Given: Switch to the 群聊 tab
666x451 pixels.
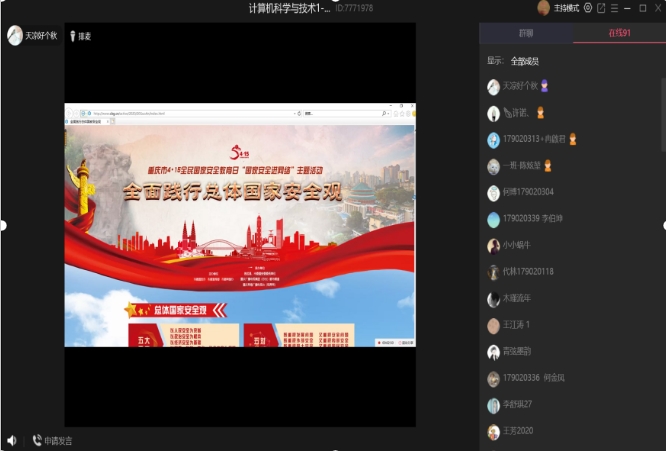Looking at the screenshot, I should [526, 33].
